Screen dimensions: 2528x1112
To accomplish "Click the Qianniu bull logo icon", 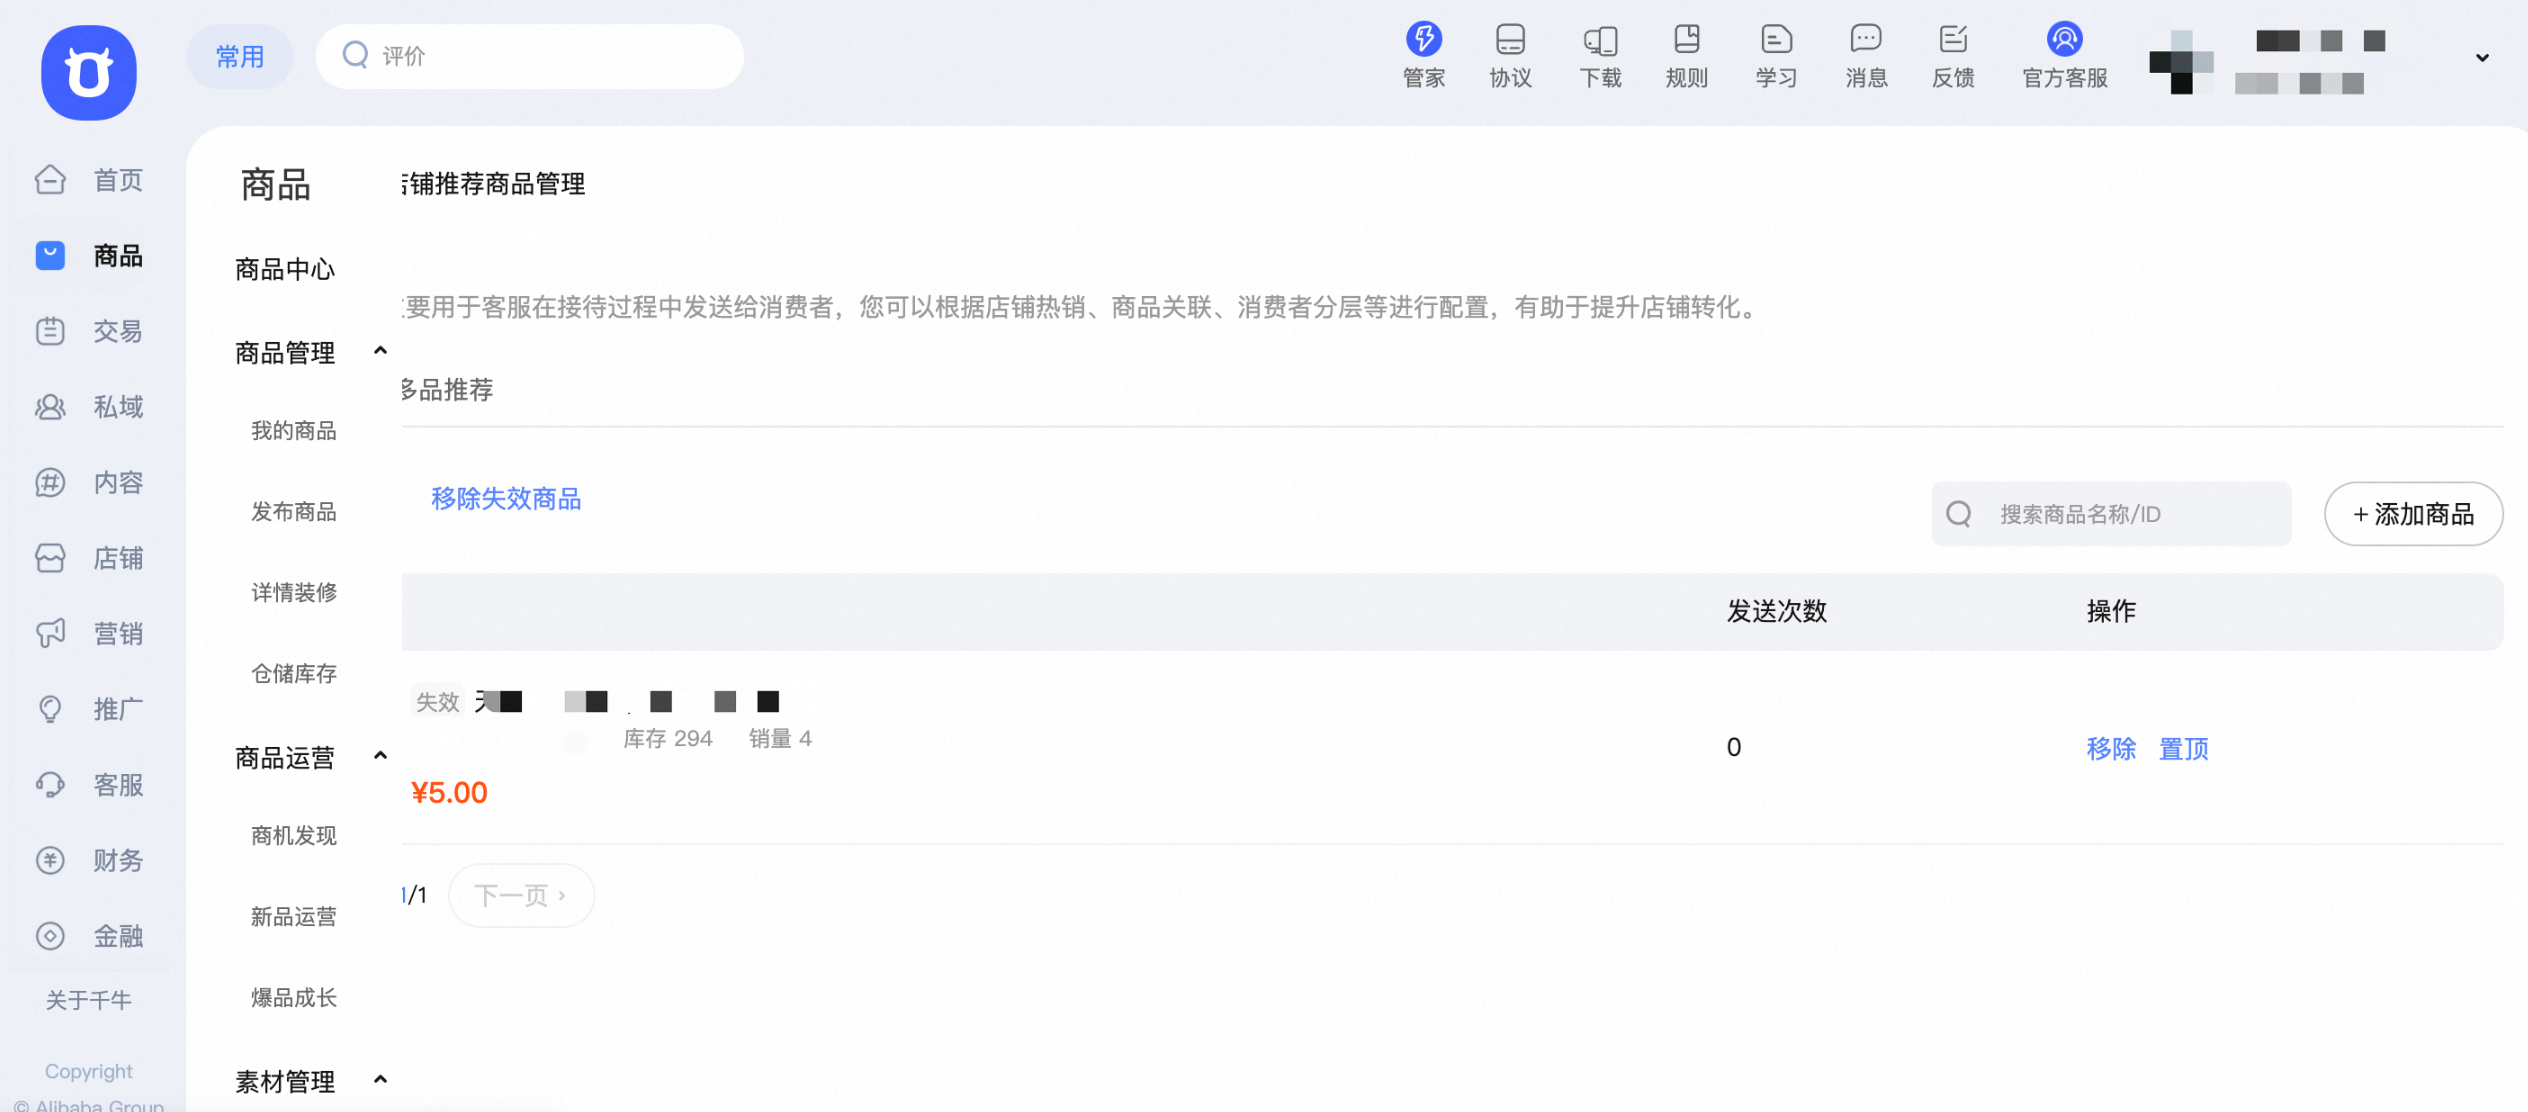I will tap(89, 73).
